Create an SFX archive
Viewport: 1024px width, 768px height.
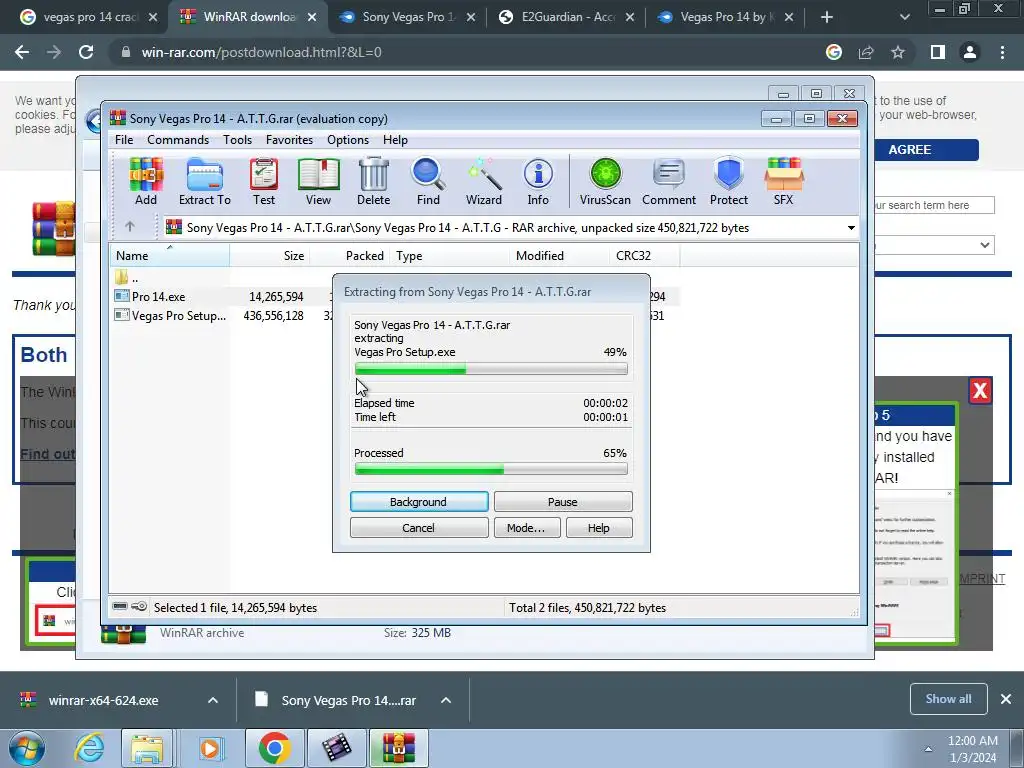pos(784,182)
